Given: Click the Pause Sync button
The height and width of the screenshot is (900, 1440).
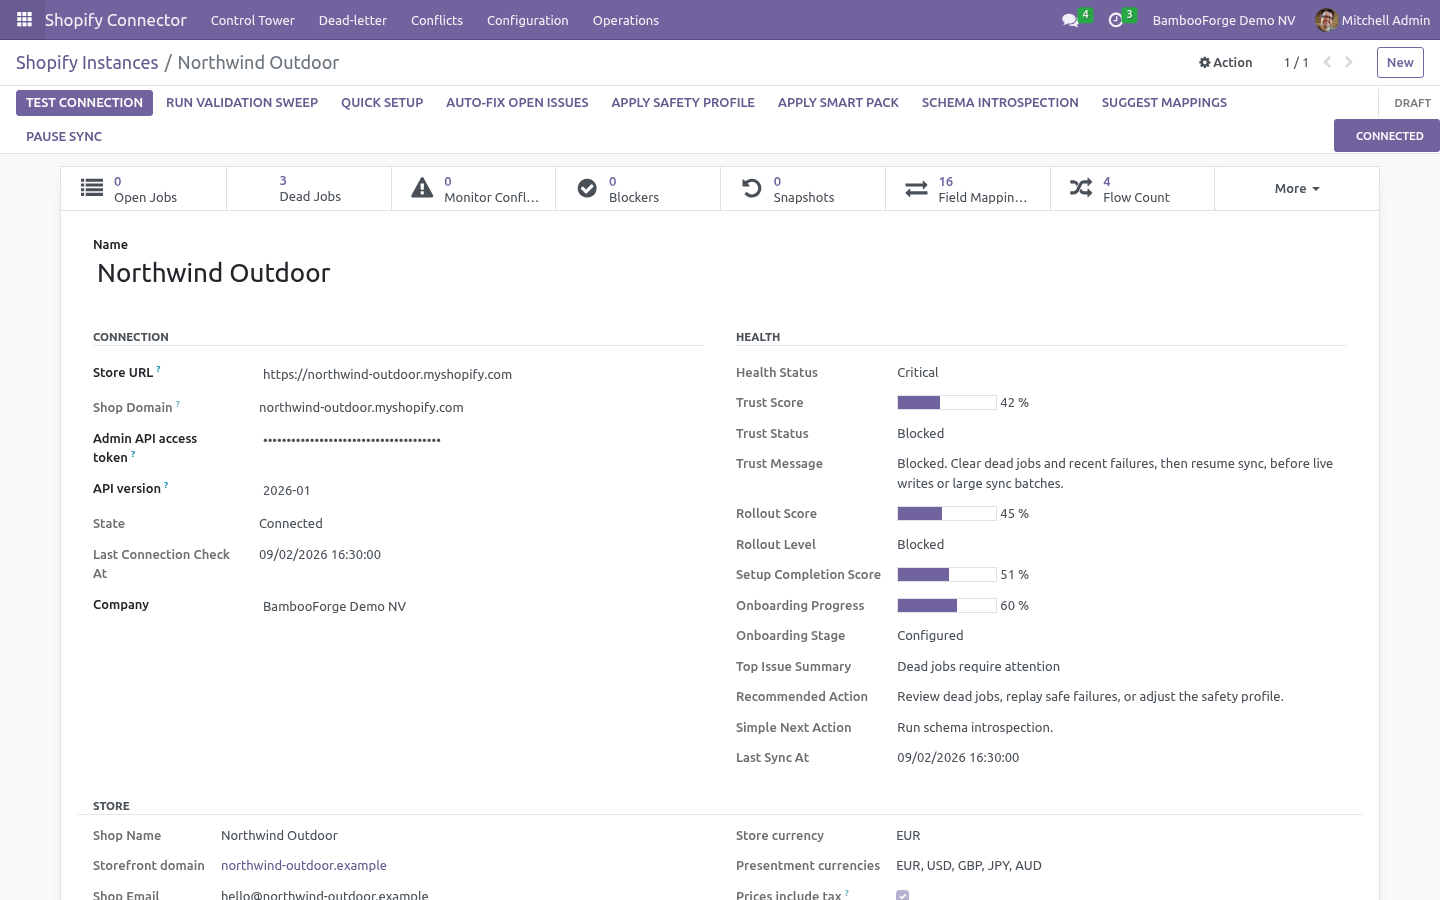Looking at the screenshot, I should click(x=64, y=136).
